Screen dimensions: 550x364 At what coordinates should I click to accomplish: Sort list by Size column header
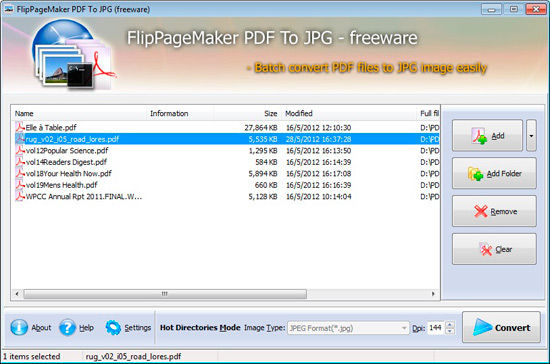pyautogui.click(x=248, y=113)
